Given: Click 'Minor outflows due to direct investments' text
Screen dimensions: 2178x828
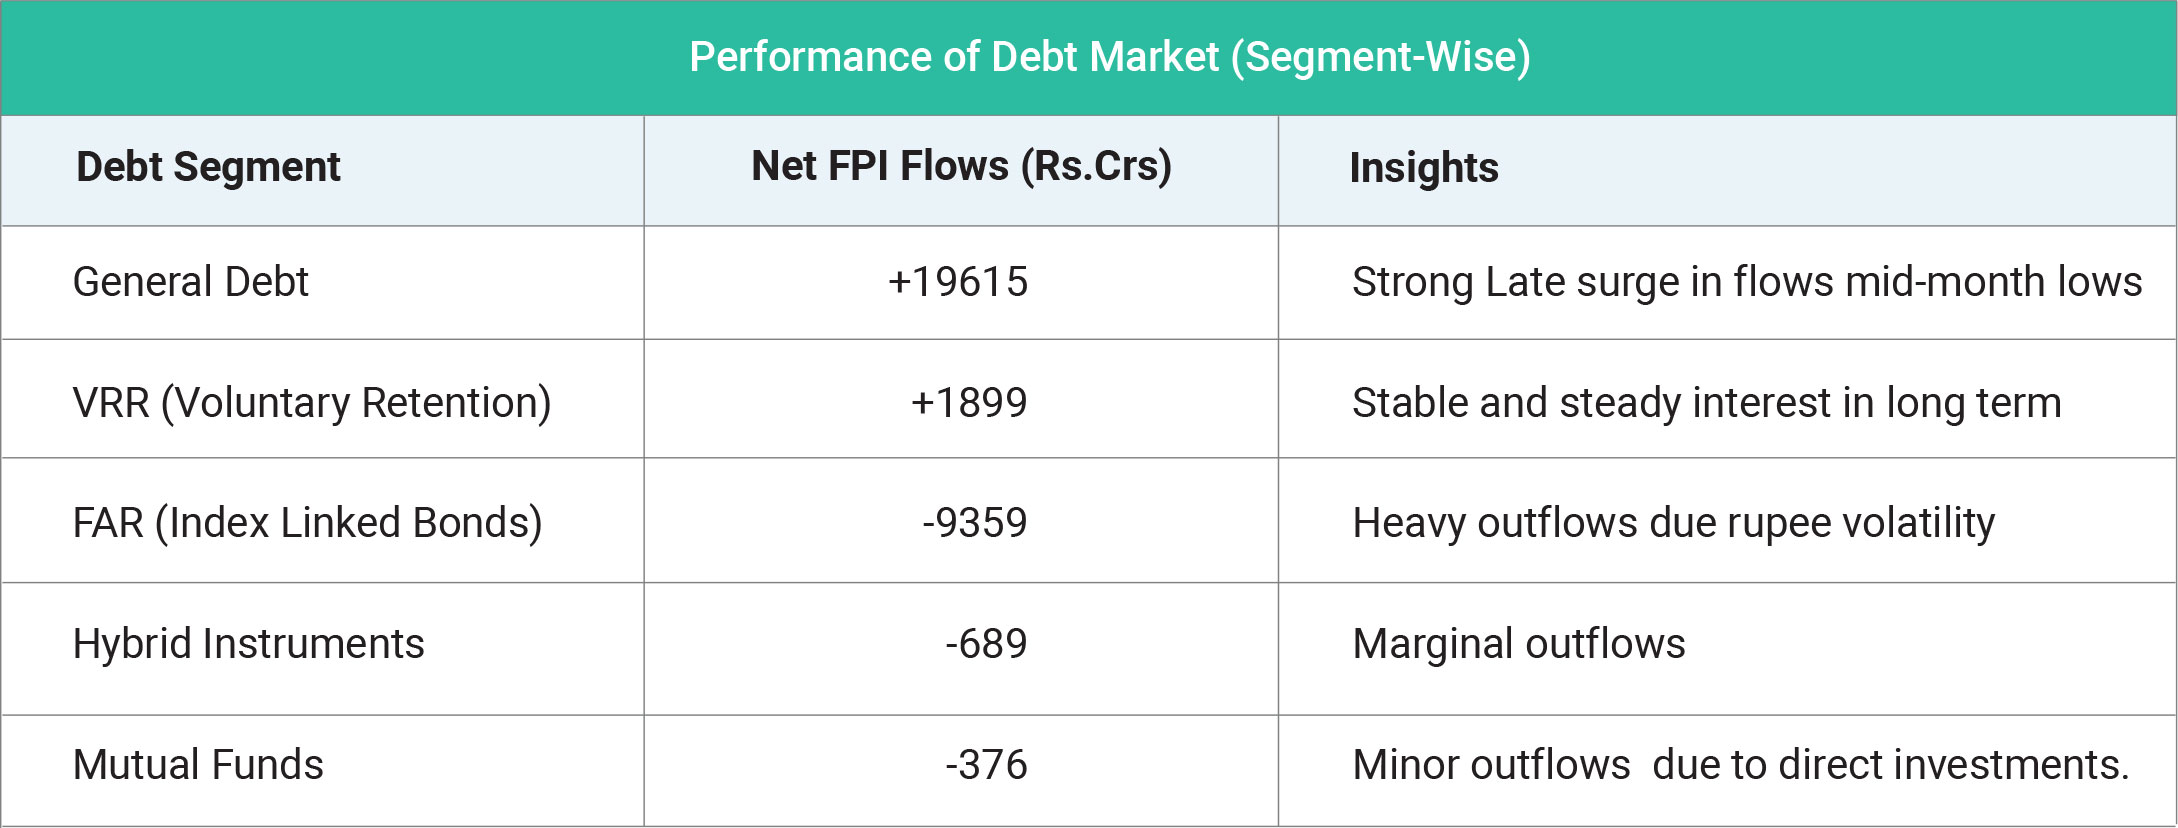Looking at the screenshot, I should pos(1740,765).
